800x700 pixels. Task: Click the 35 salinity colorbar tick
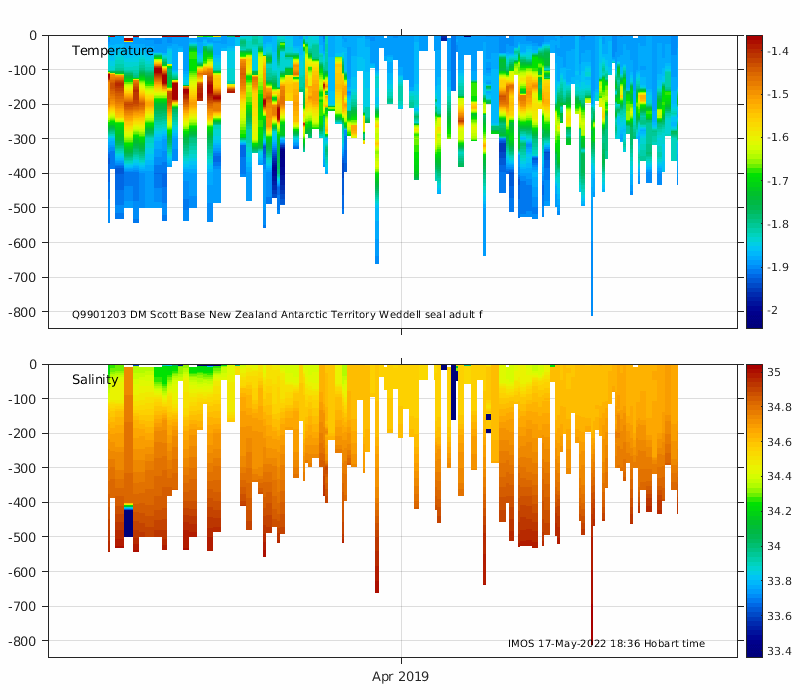click(774, 372)
